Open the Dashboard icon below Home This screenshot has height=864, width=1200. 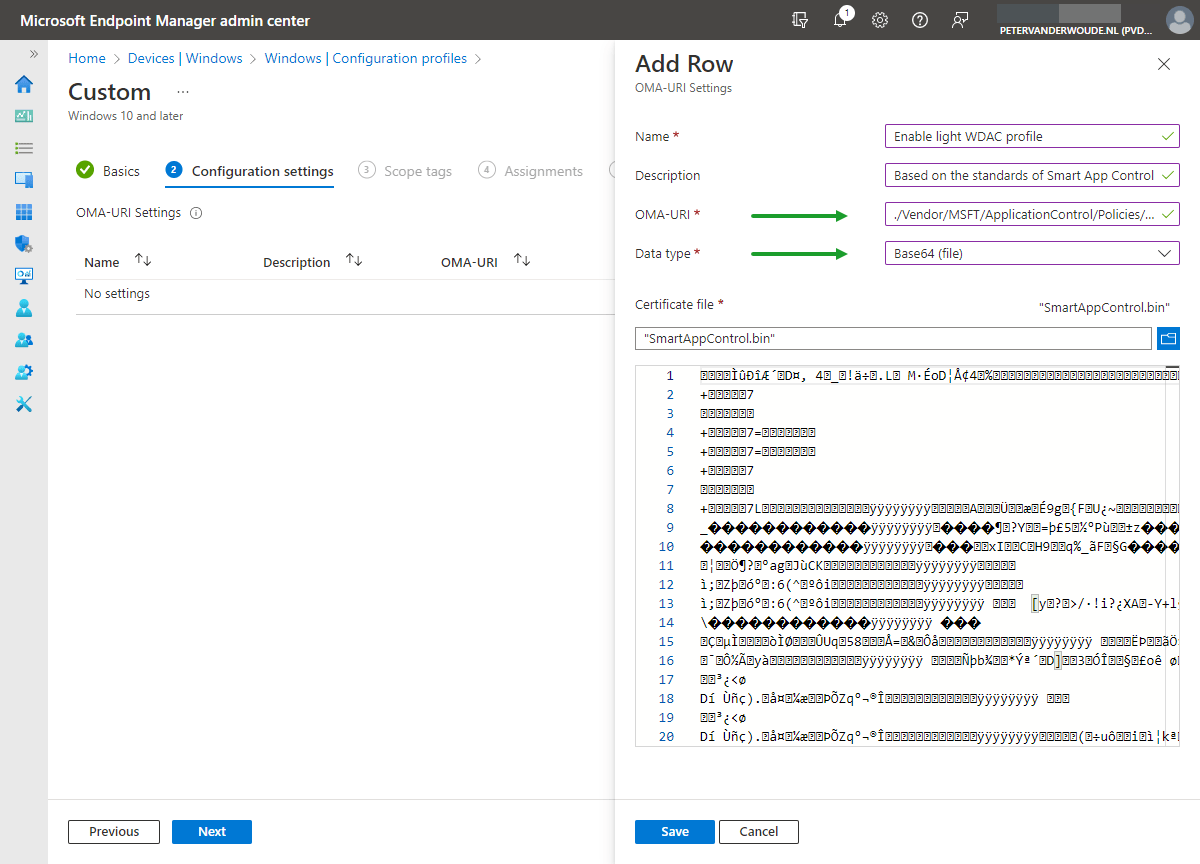pyautogui.click(x=21, y=115)
